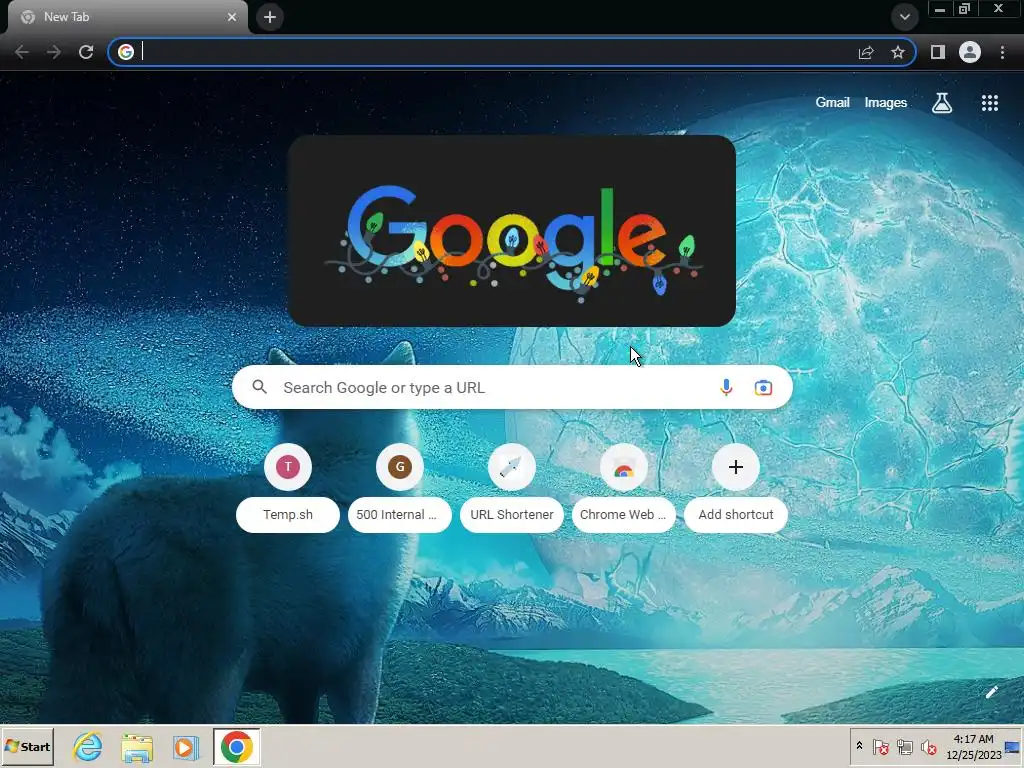Click the network status tray icon
The image size is (1024, 768).
coord(904,746)
